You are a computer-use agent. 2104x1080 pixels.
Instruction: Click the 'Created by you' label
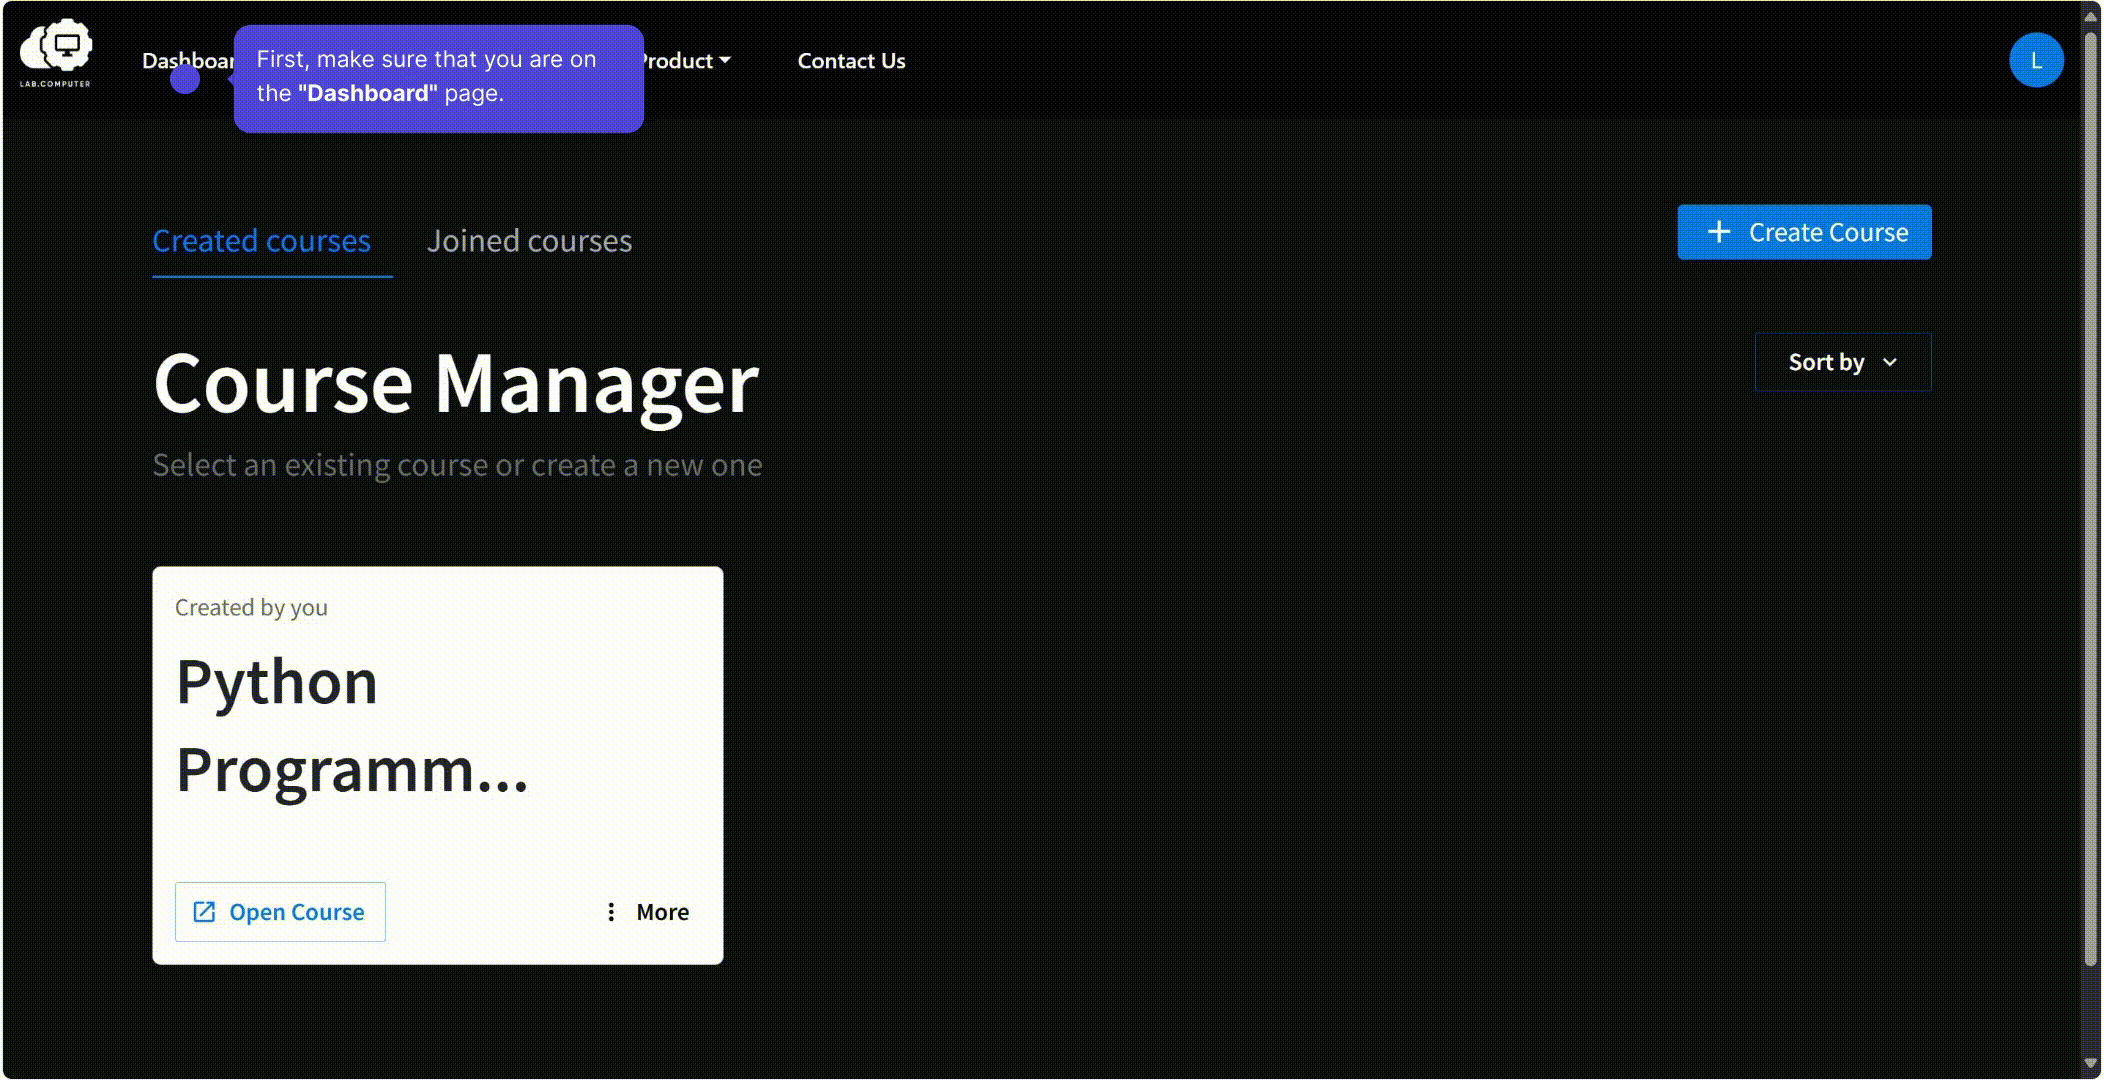(251, 608)
